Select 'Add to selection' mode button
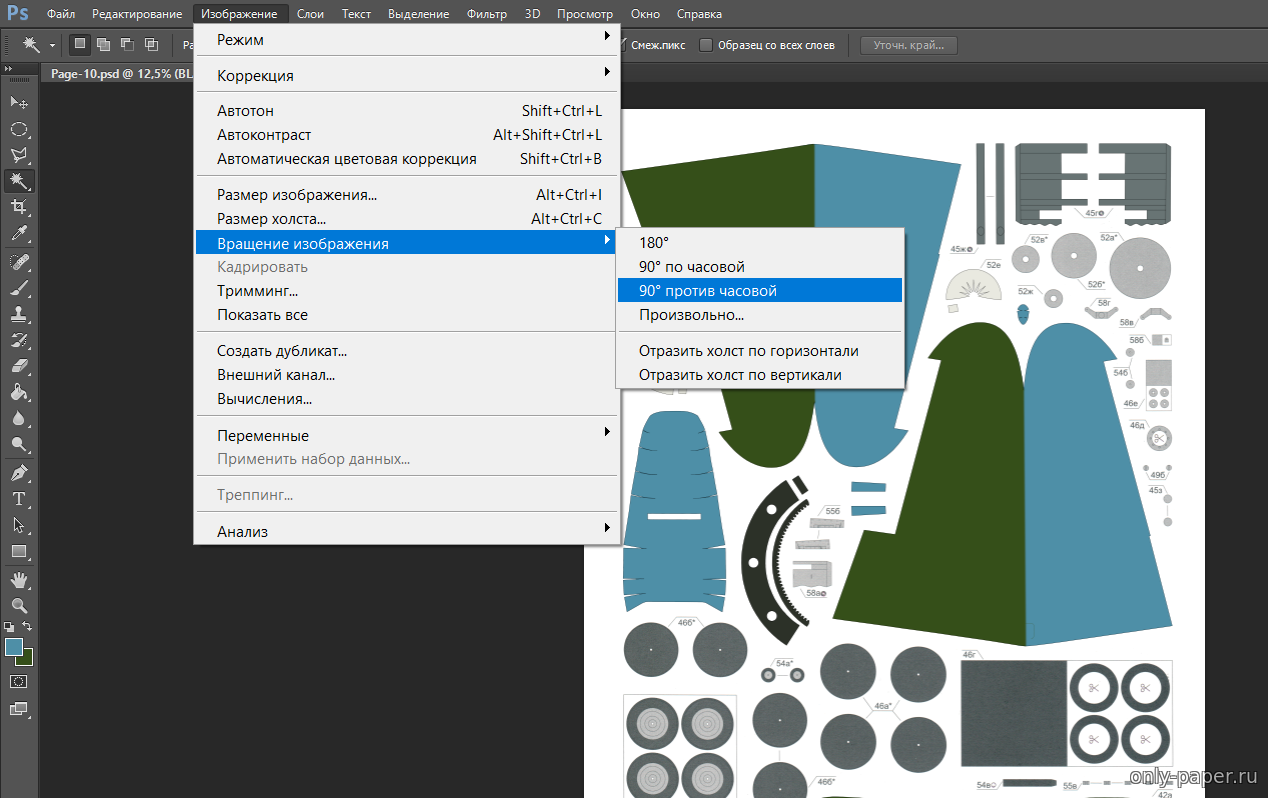This screenshot has width=1268, height=798. (103, 44)
